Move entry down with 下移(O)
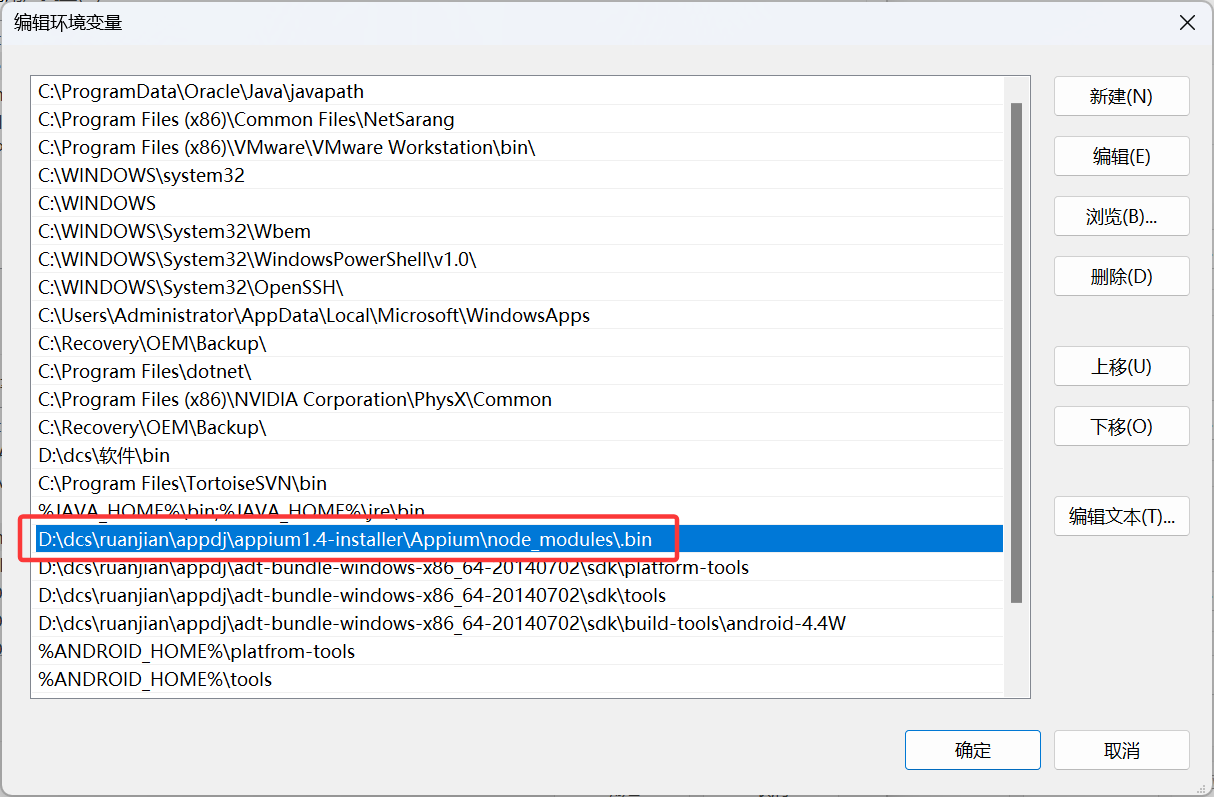 coord(1121,426)
